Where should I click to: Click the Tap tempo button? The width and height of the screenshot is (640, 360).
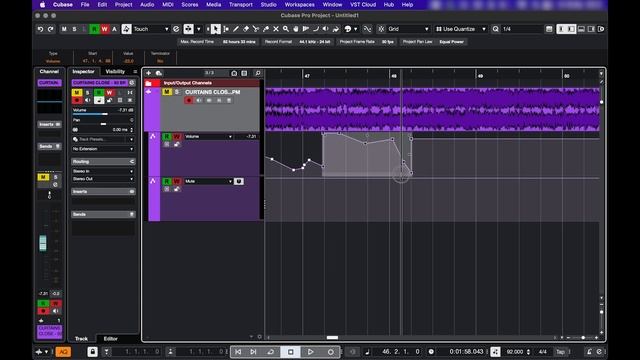point(560,351)
